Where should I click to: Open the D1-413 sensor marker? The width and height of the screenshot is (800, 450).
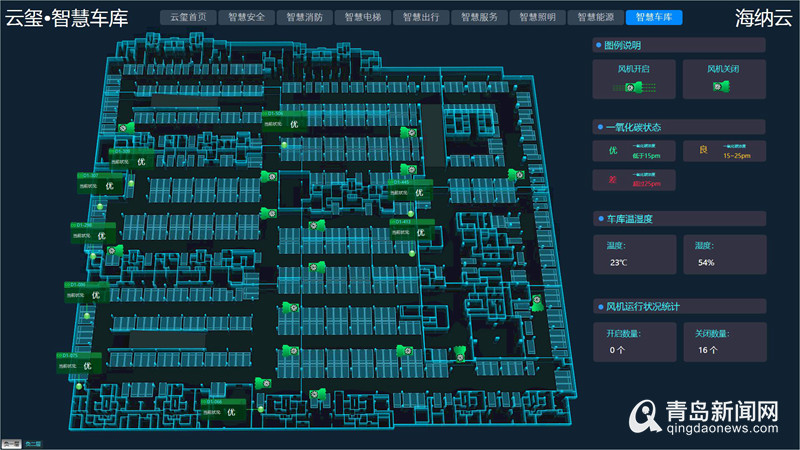[x=408, y=230]
